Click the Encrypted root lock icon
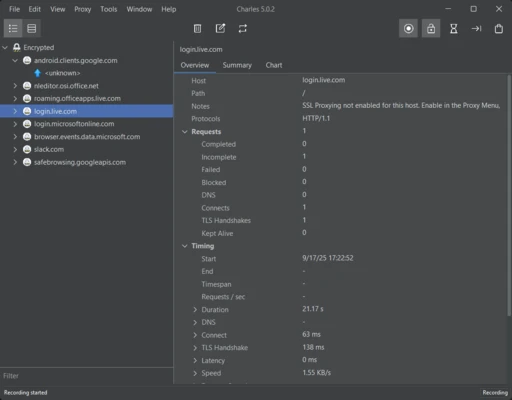This screenshot has height=400, width=512. click(x=17, y=47)
